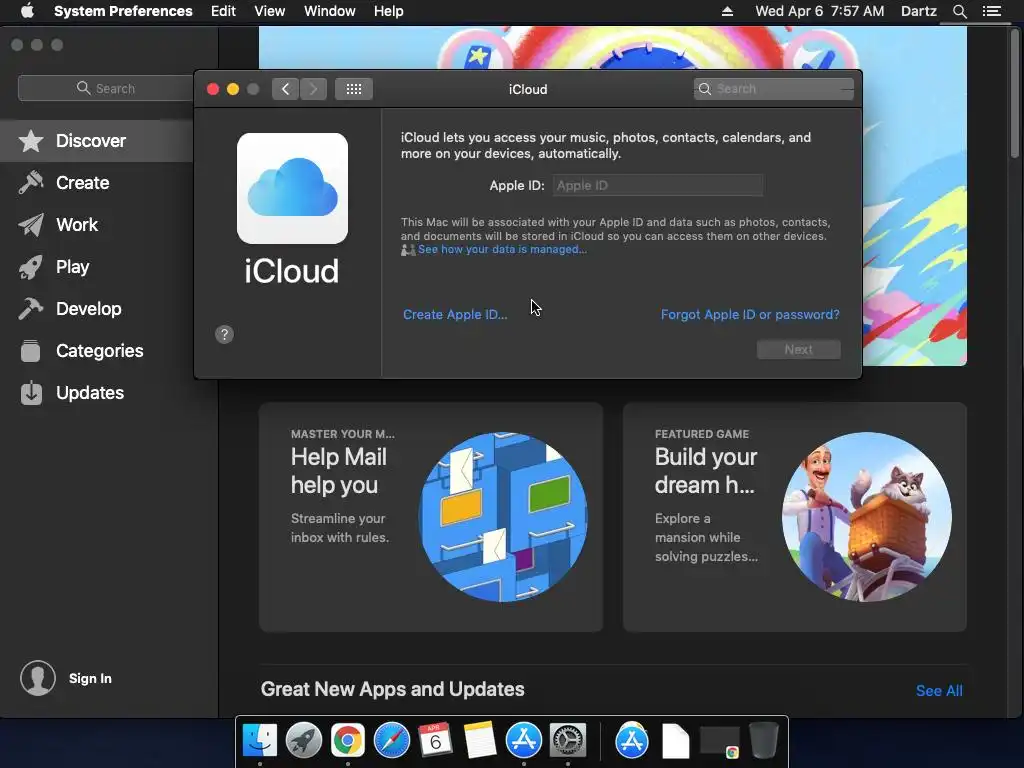The height and width of the screenshot is (768, 1024).
Task: Open Help Mail help you story card
Action: pos(431,517)
